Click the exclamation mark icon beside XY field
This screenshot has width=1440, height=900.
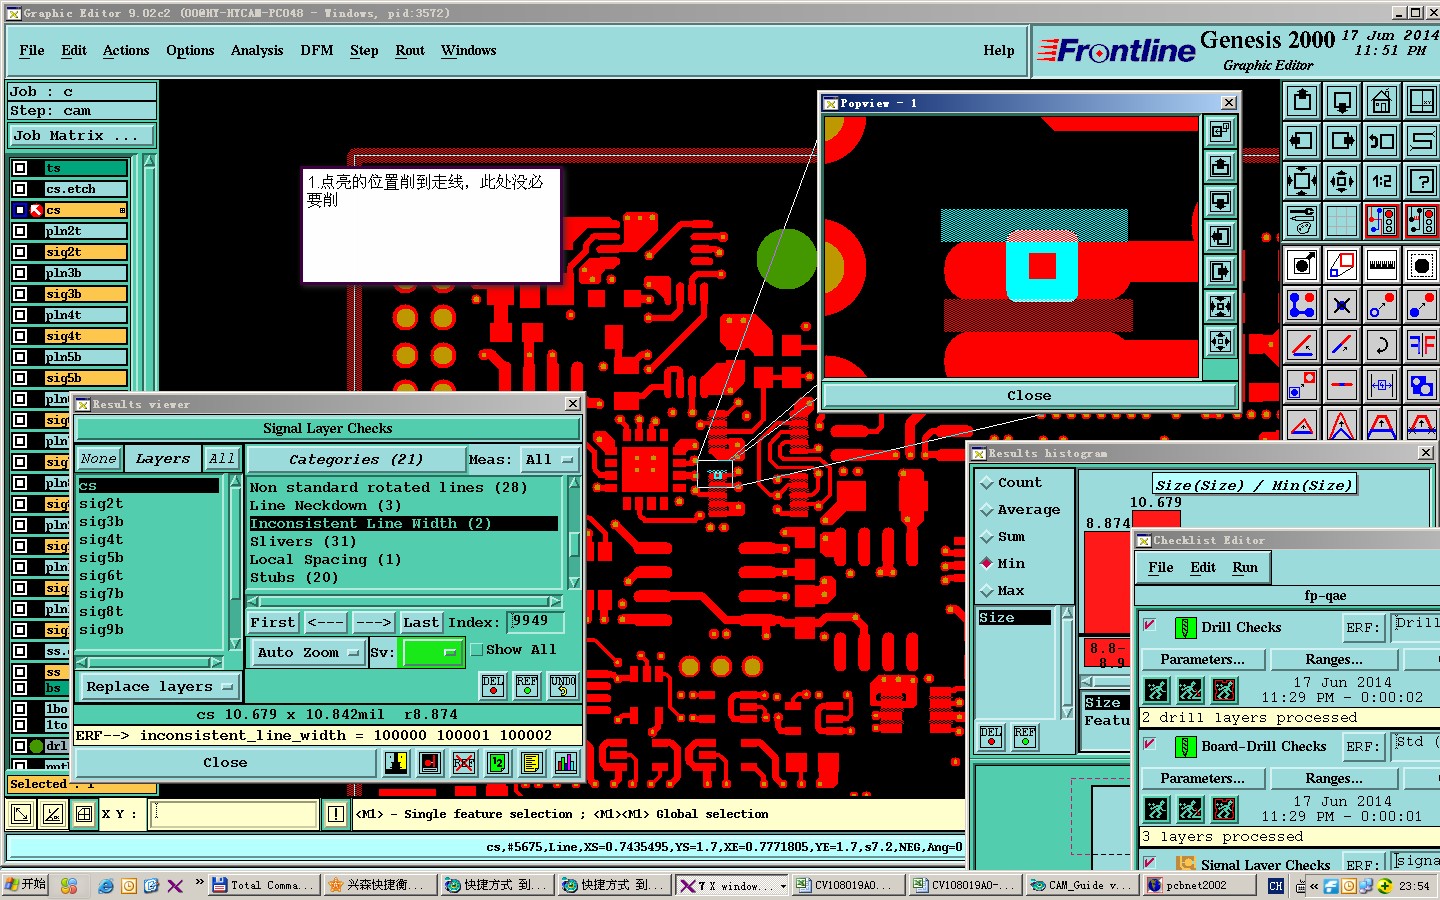pos(336,814)
